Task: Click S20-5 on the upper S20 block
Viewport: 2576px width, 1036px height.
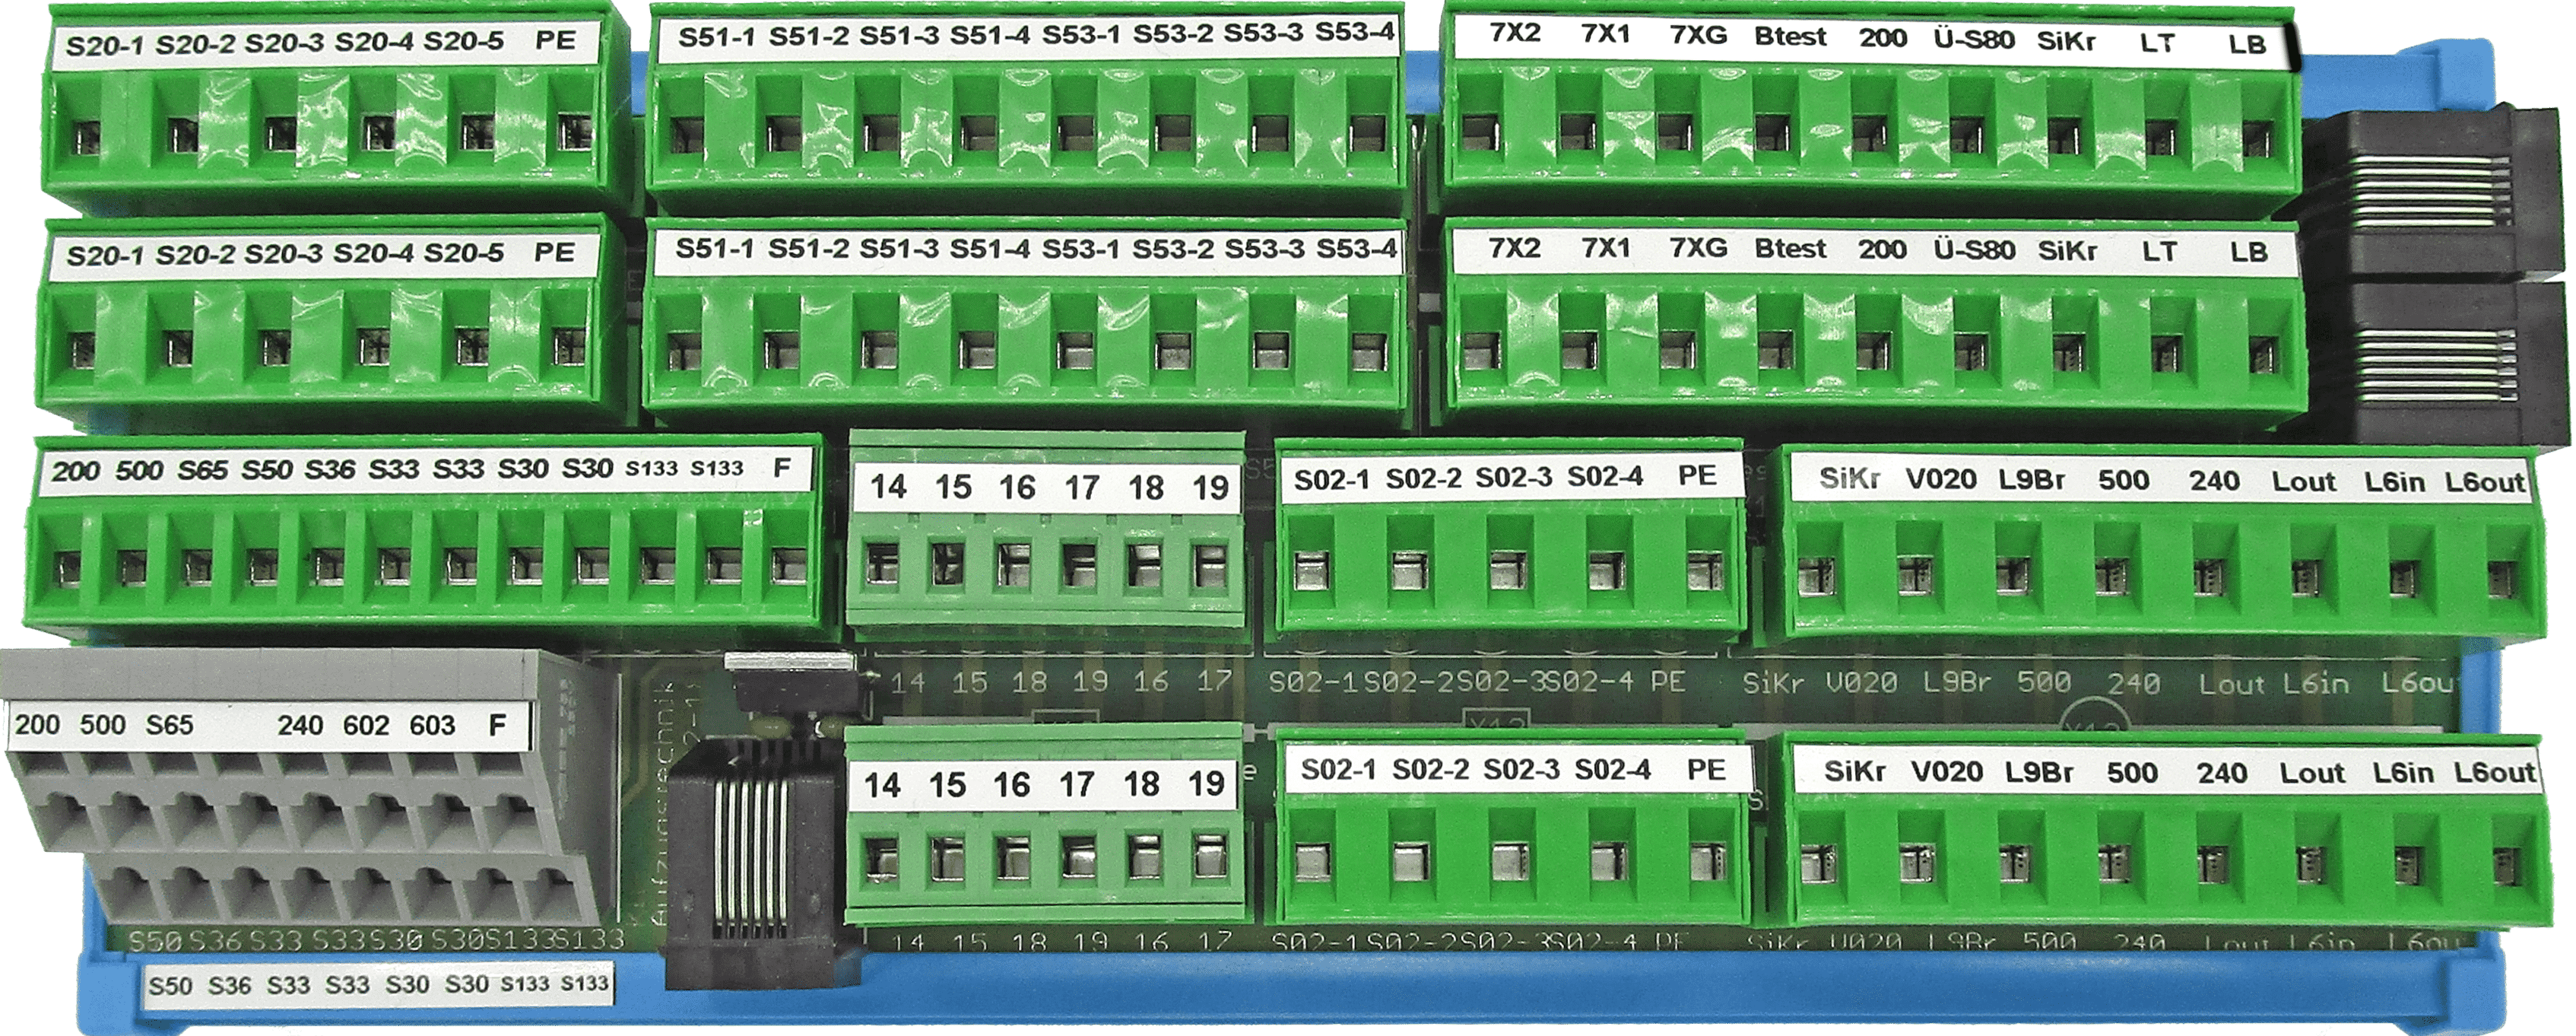Action: click(464, 42)
